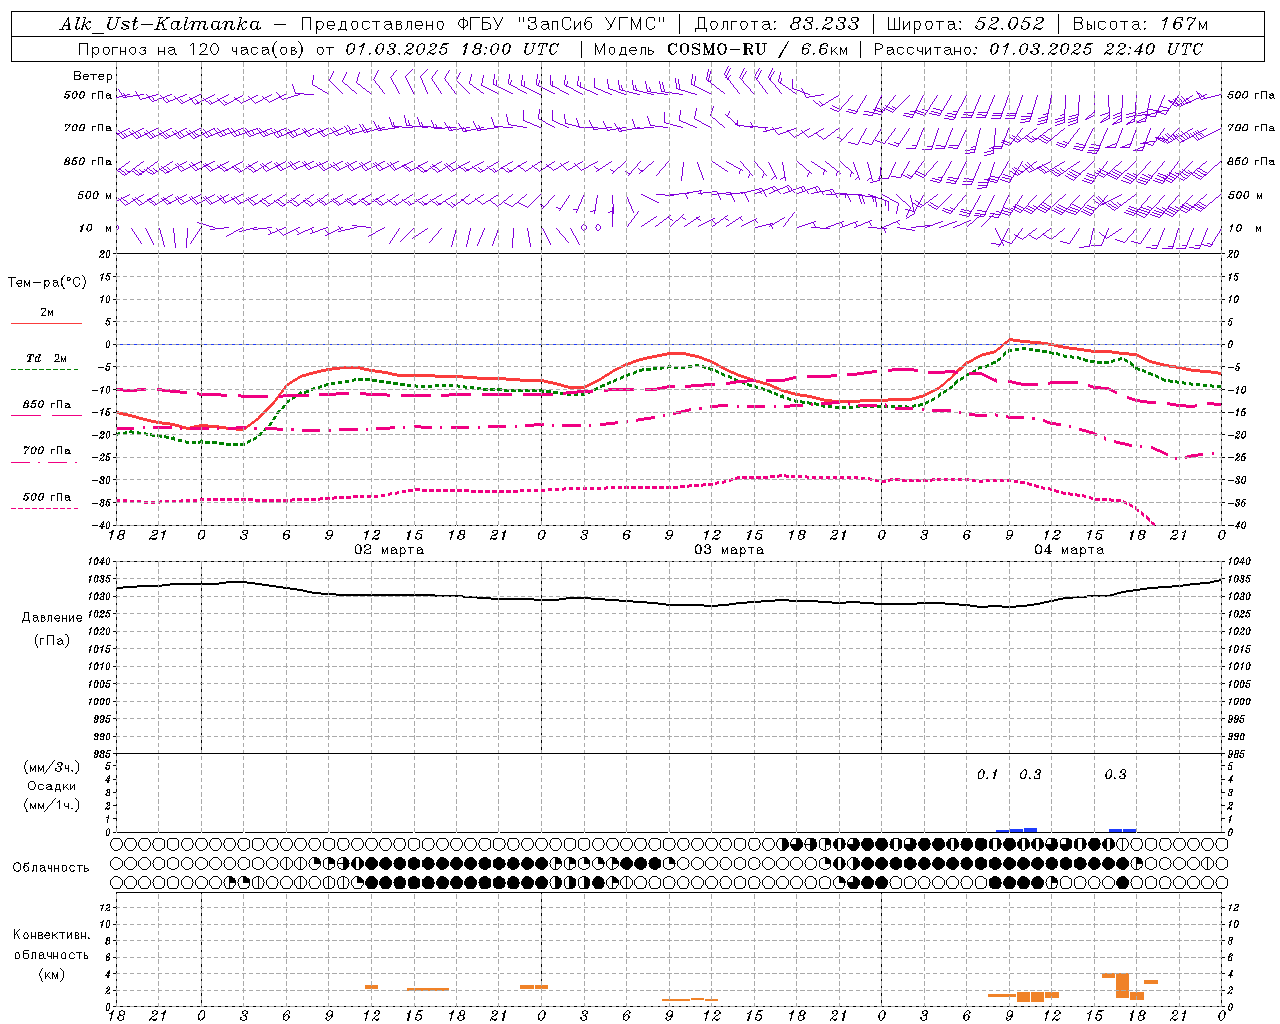1280x1024 pixels.
Task: Click the Осадки precipitation panel label
Action: (x=52, y=786)
